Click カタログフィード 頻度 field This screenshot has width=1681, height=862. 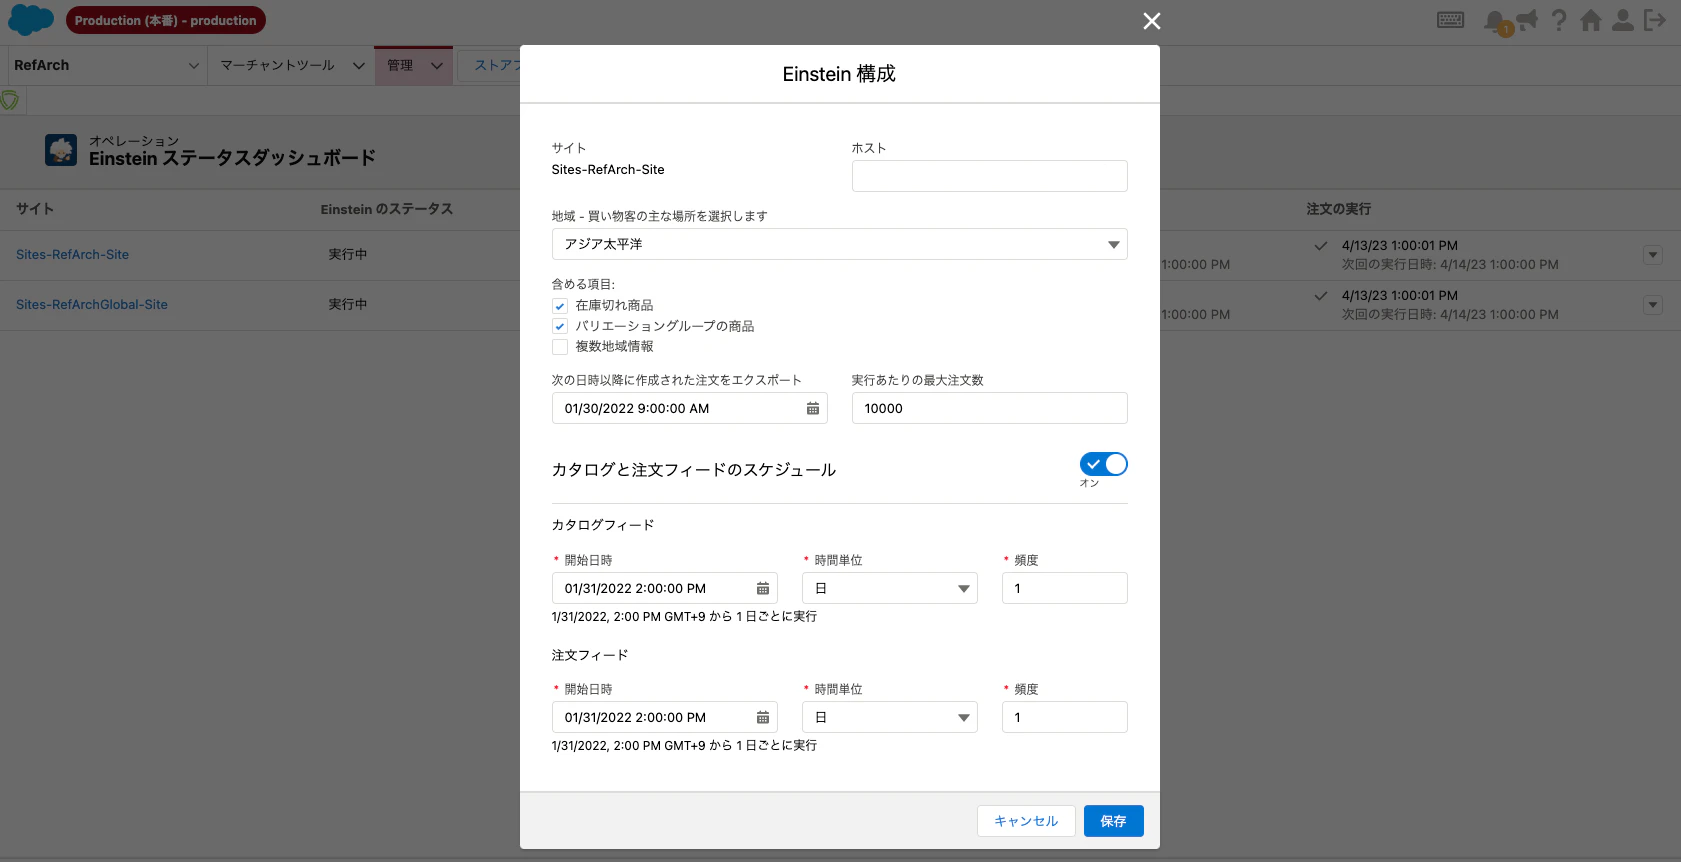click(x=1065, y=588)
